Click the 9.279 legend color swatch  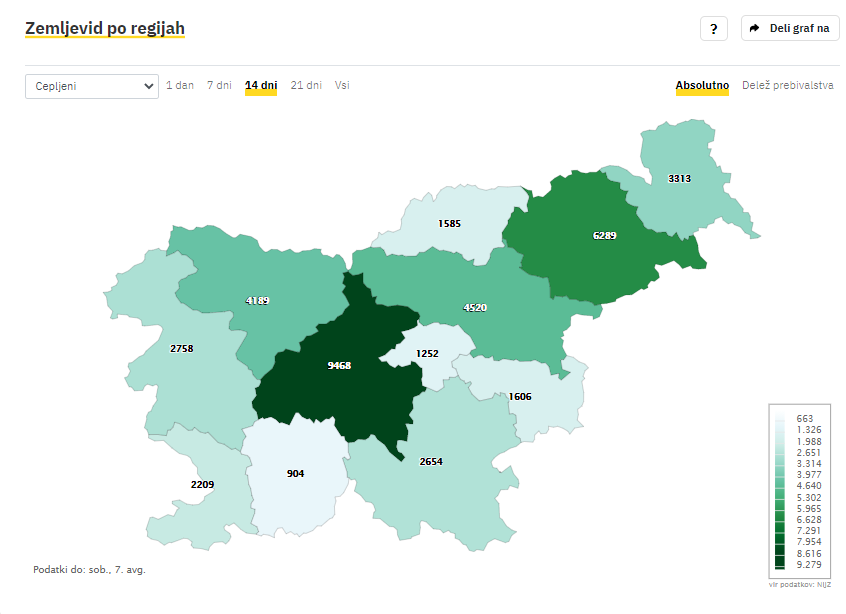(780, 564)
